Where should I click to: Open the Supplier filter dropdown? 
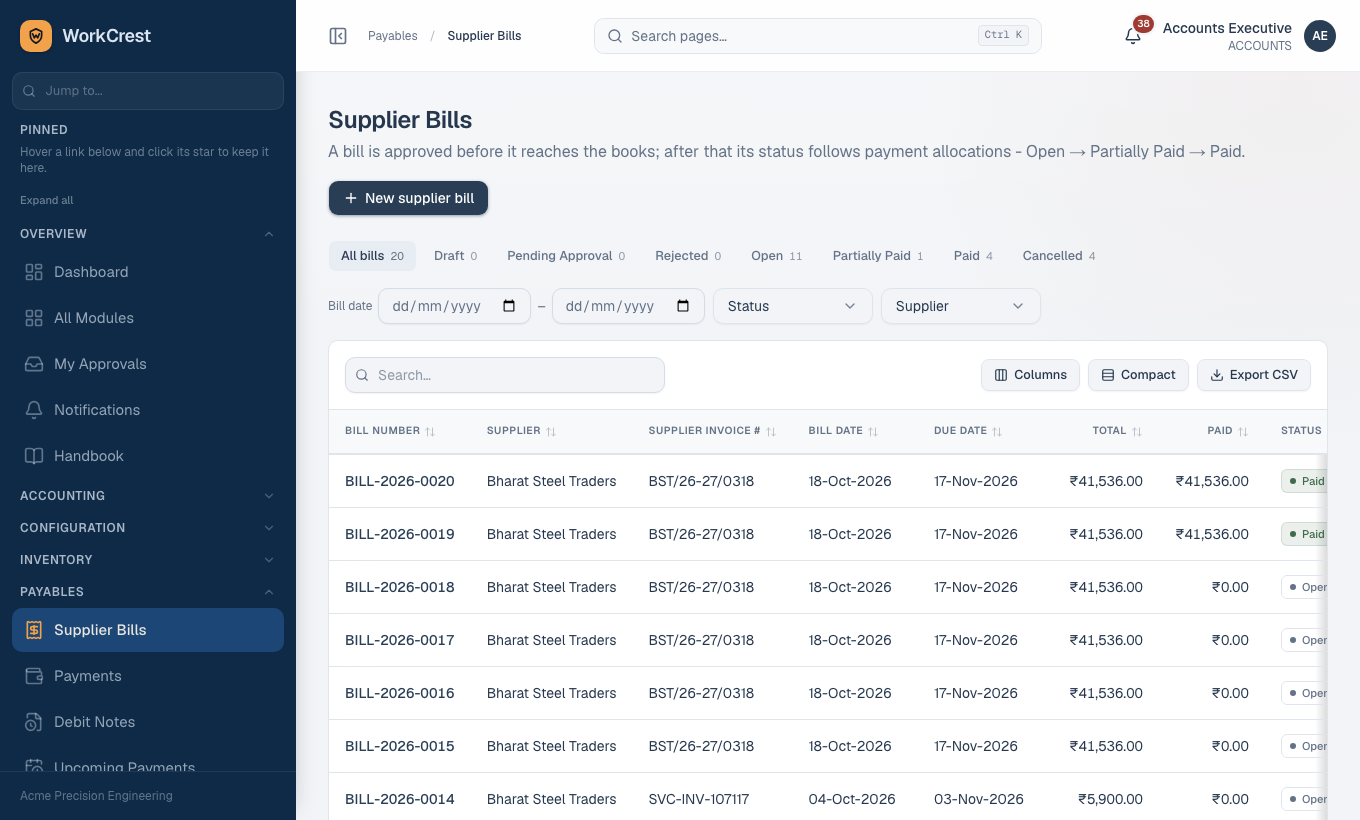[x=960, y=306]
